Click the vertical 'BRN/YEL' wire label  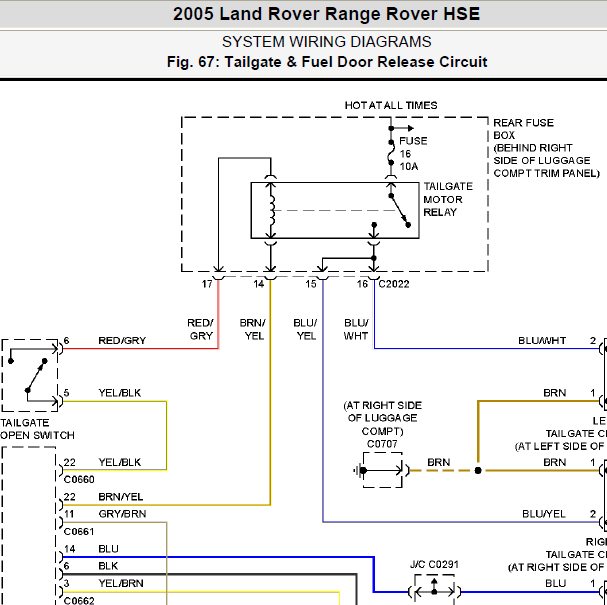coord(252,329)
